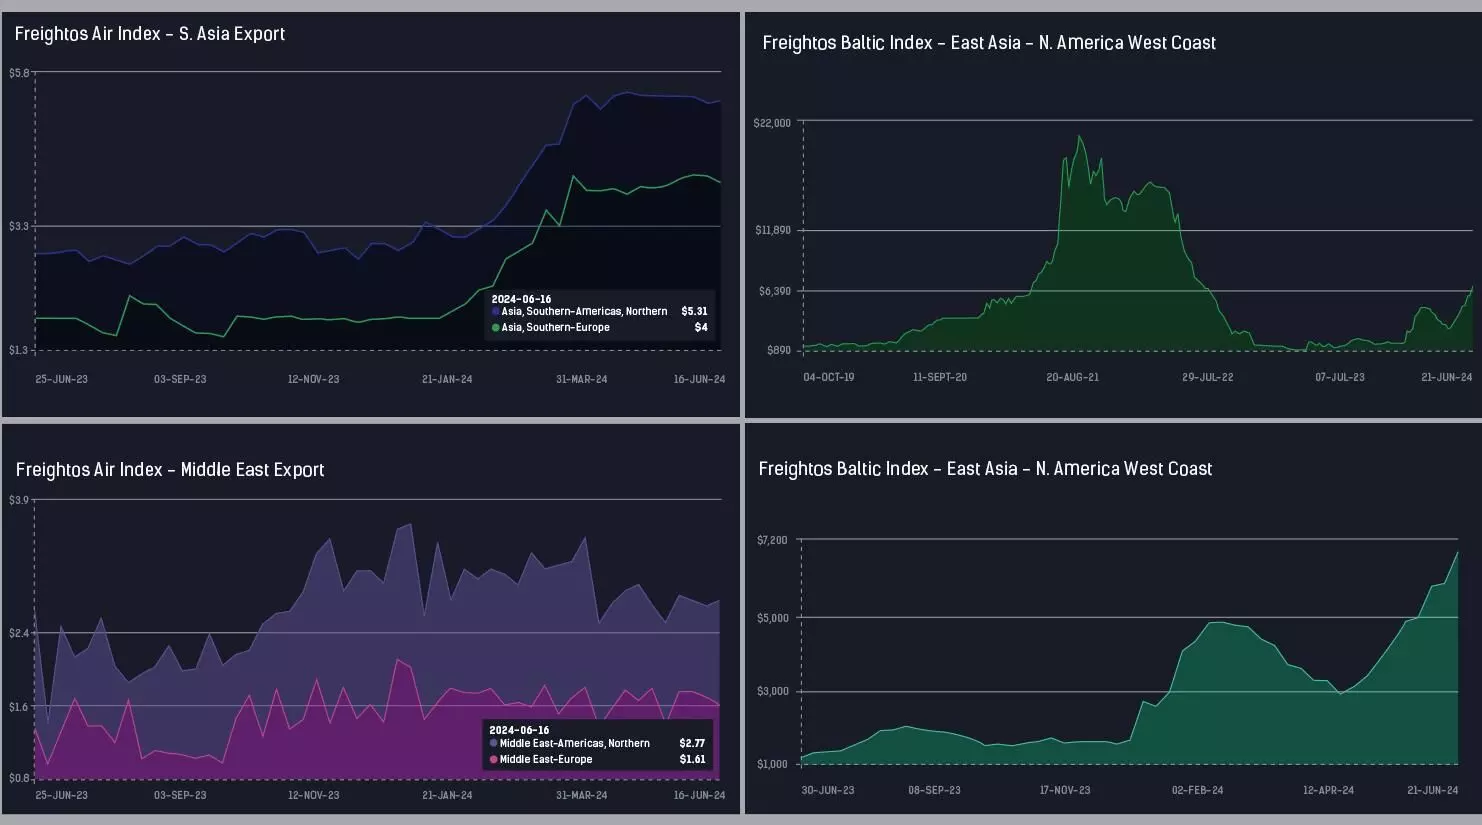
Task: Click the $2.4 y-axis label
Action: (x=19, y=634)
